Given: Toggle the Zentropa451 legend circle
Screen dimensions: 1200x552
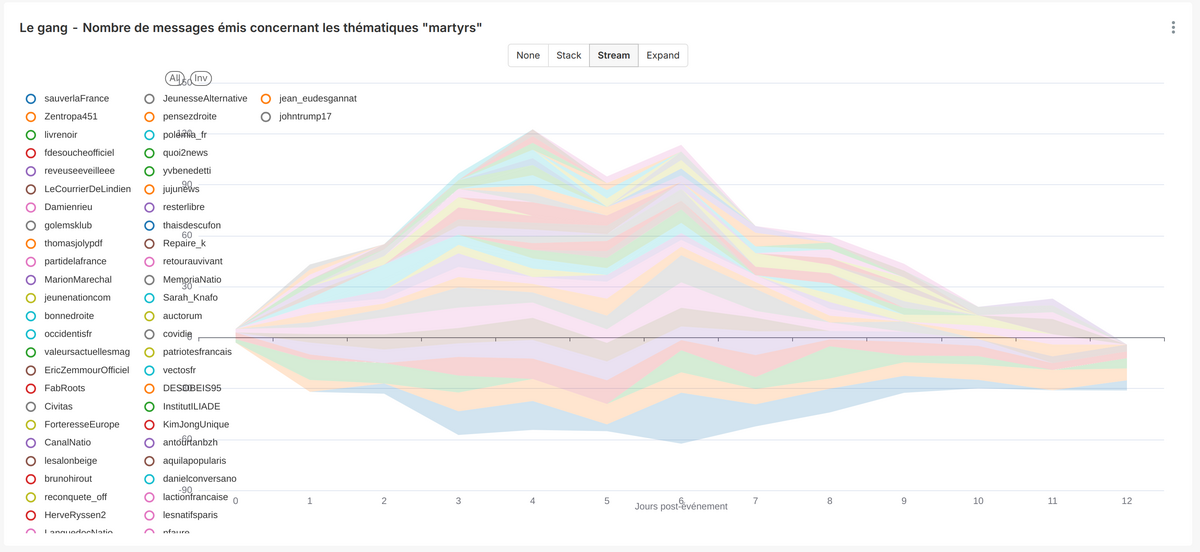Looking at the screenshot, I should 31,117.
